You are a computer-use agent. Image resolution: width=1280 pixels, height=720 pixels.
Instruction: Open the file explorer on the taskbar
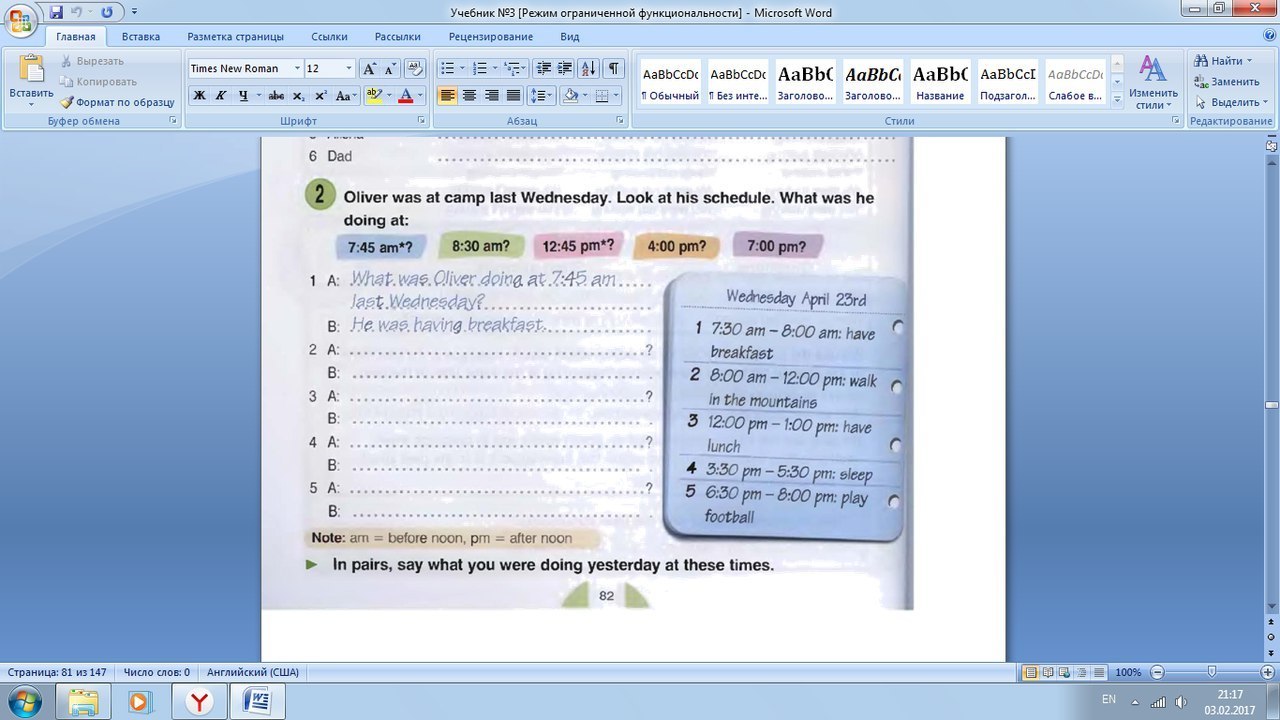click(x=84, y=701)
